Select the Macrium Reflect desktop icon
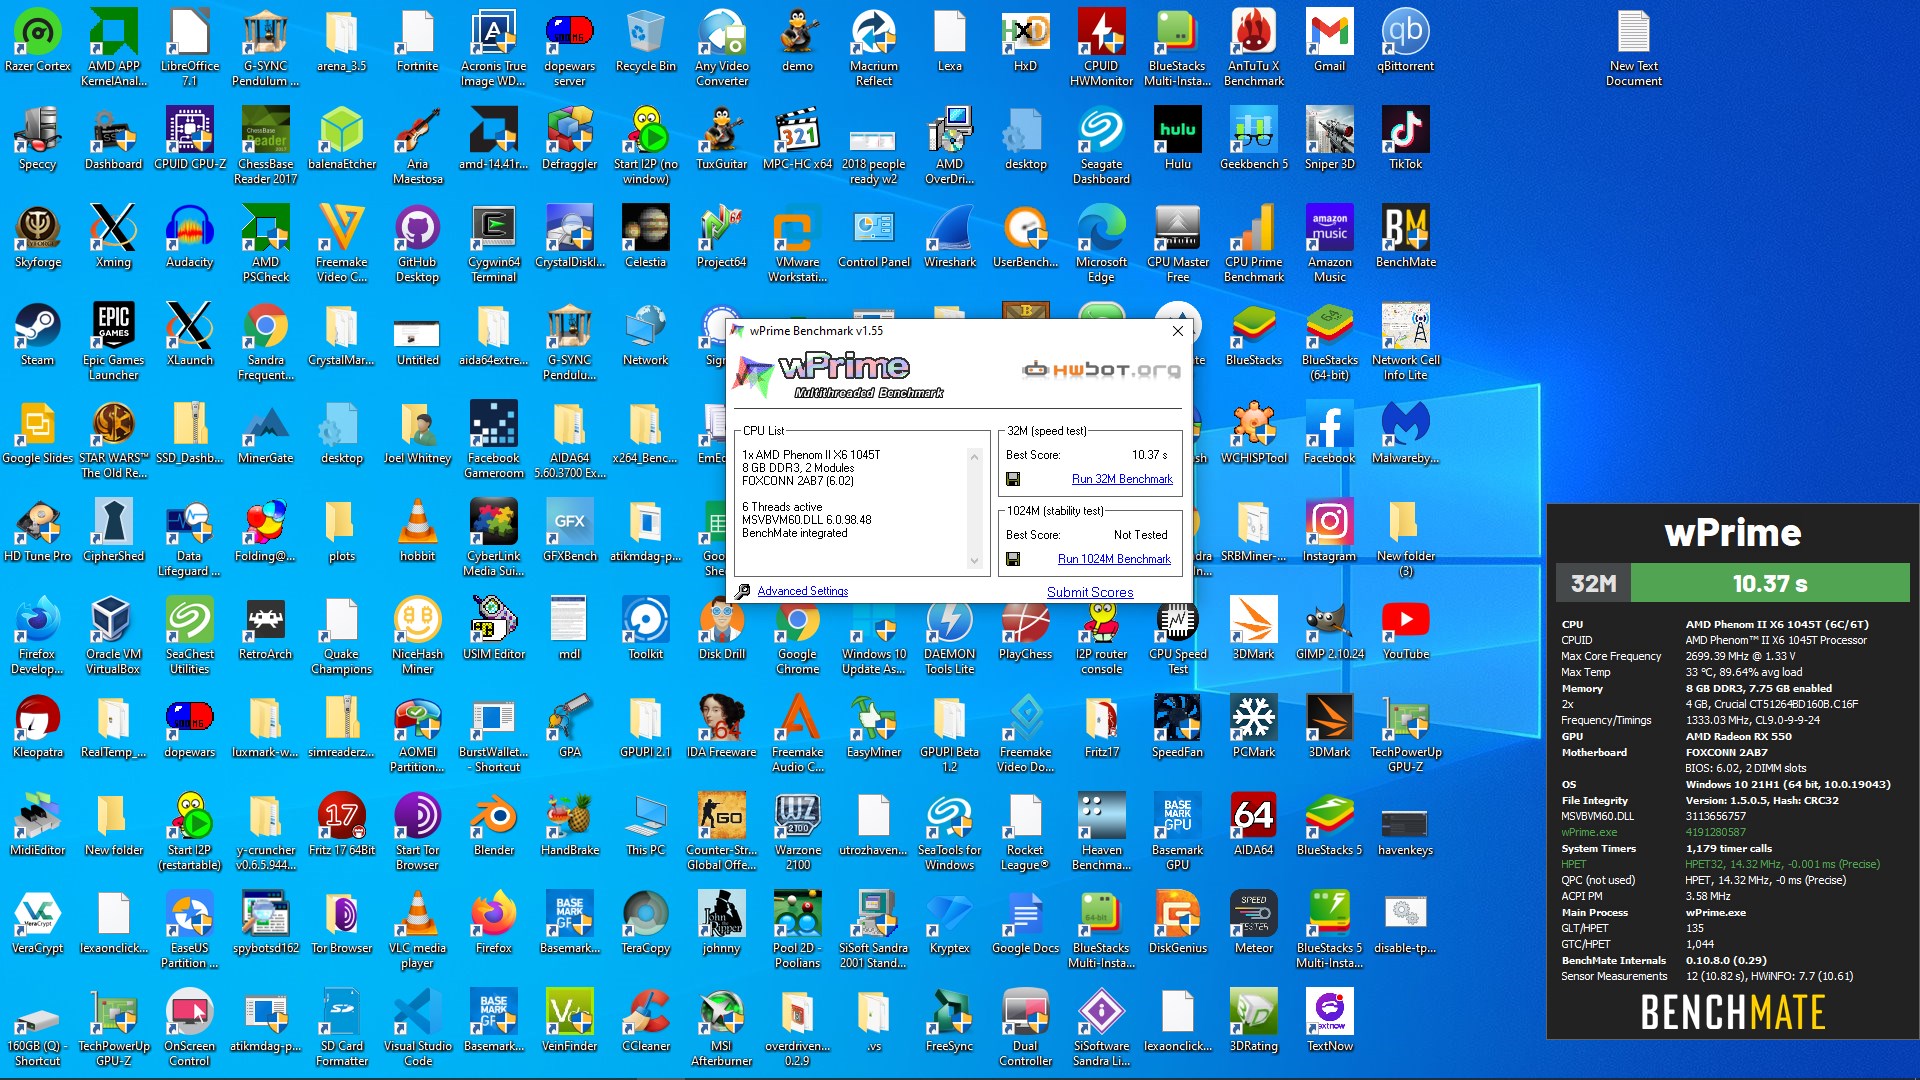Image resolution: width=1920 pixels, height=1080 pixels. [x=874, y=48]
